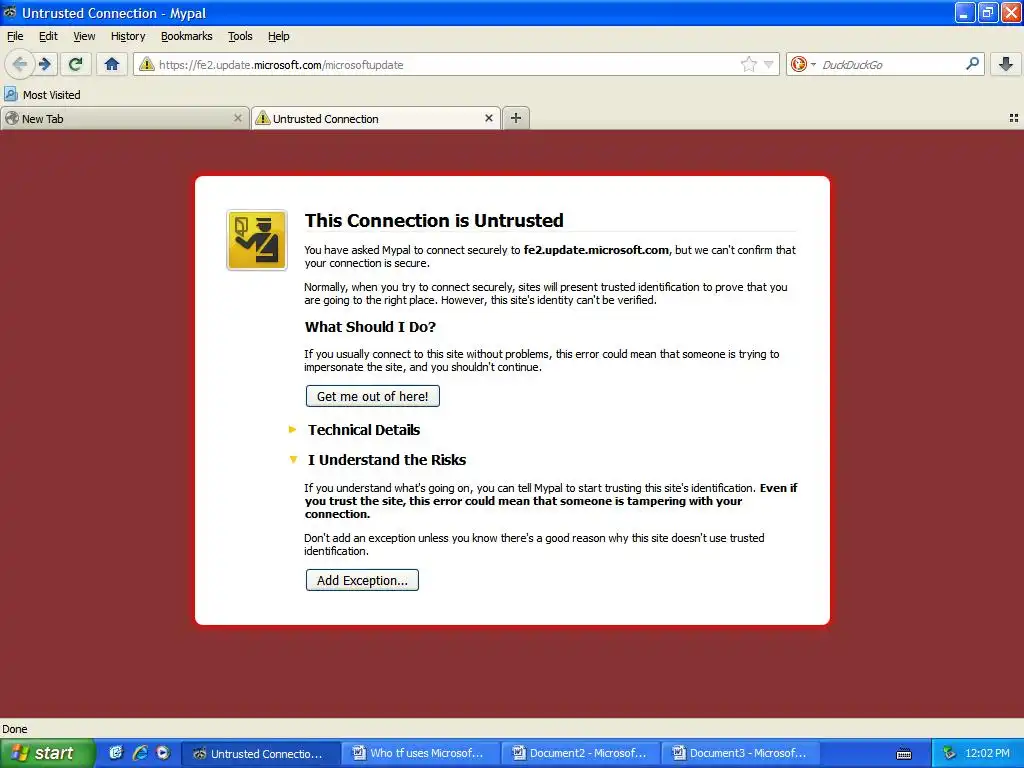Click the 'Done' status bar text
1024x768 pixels.
[15, 729]
